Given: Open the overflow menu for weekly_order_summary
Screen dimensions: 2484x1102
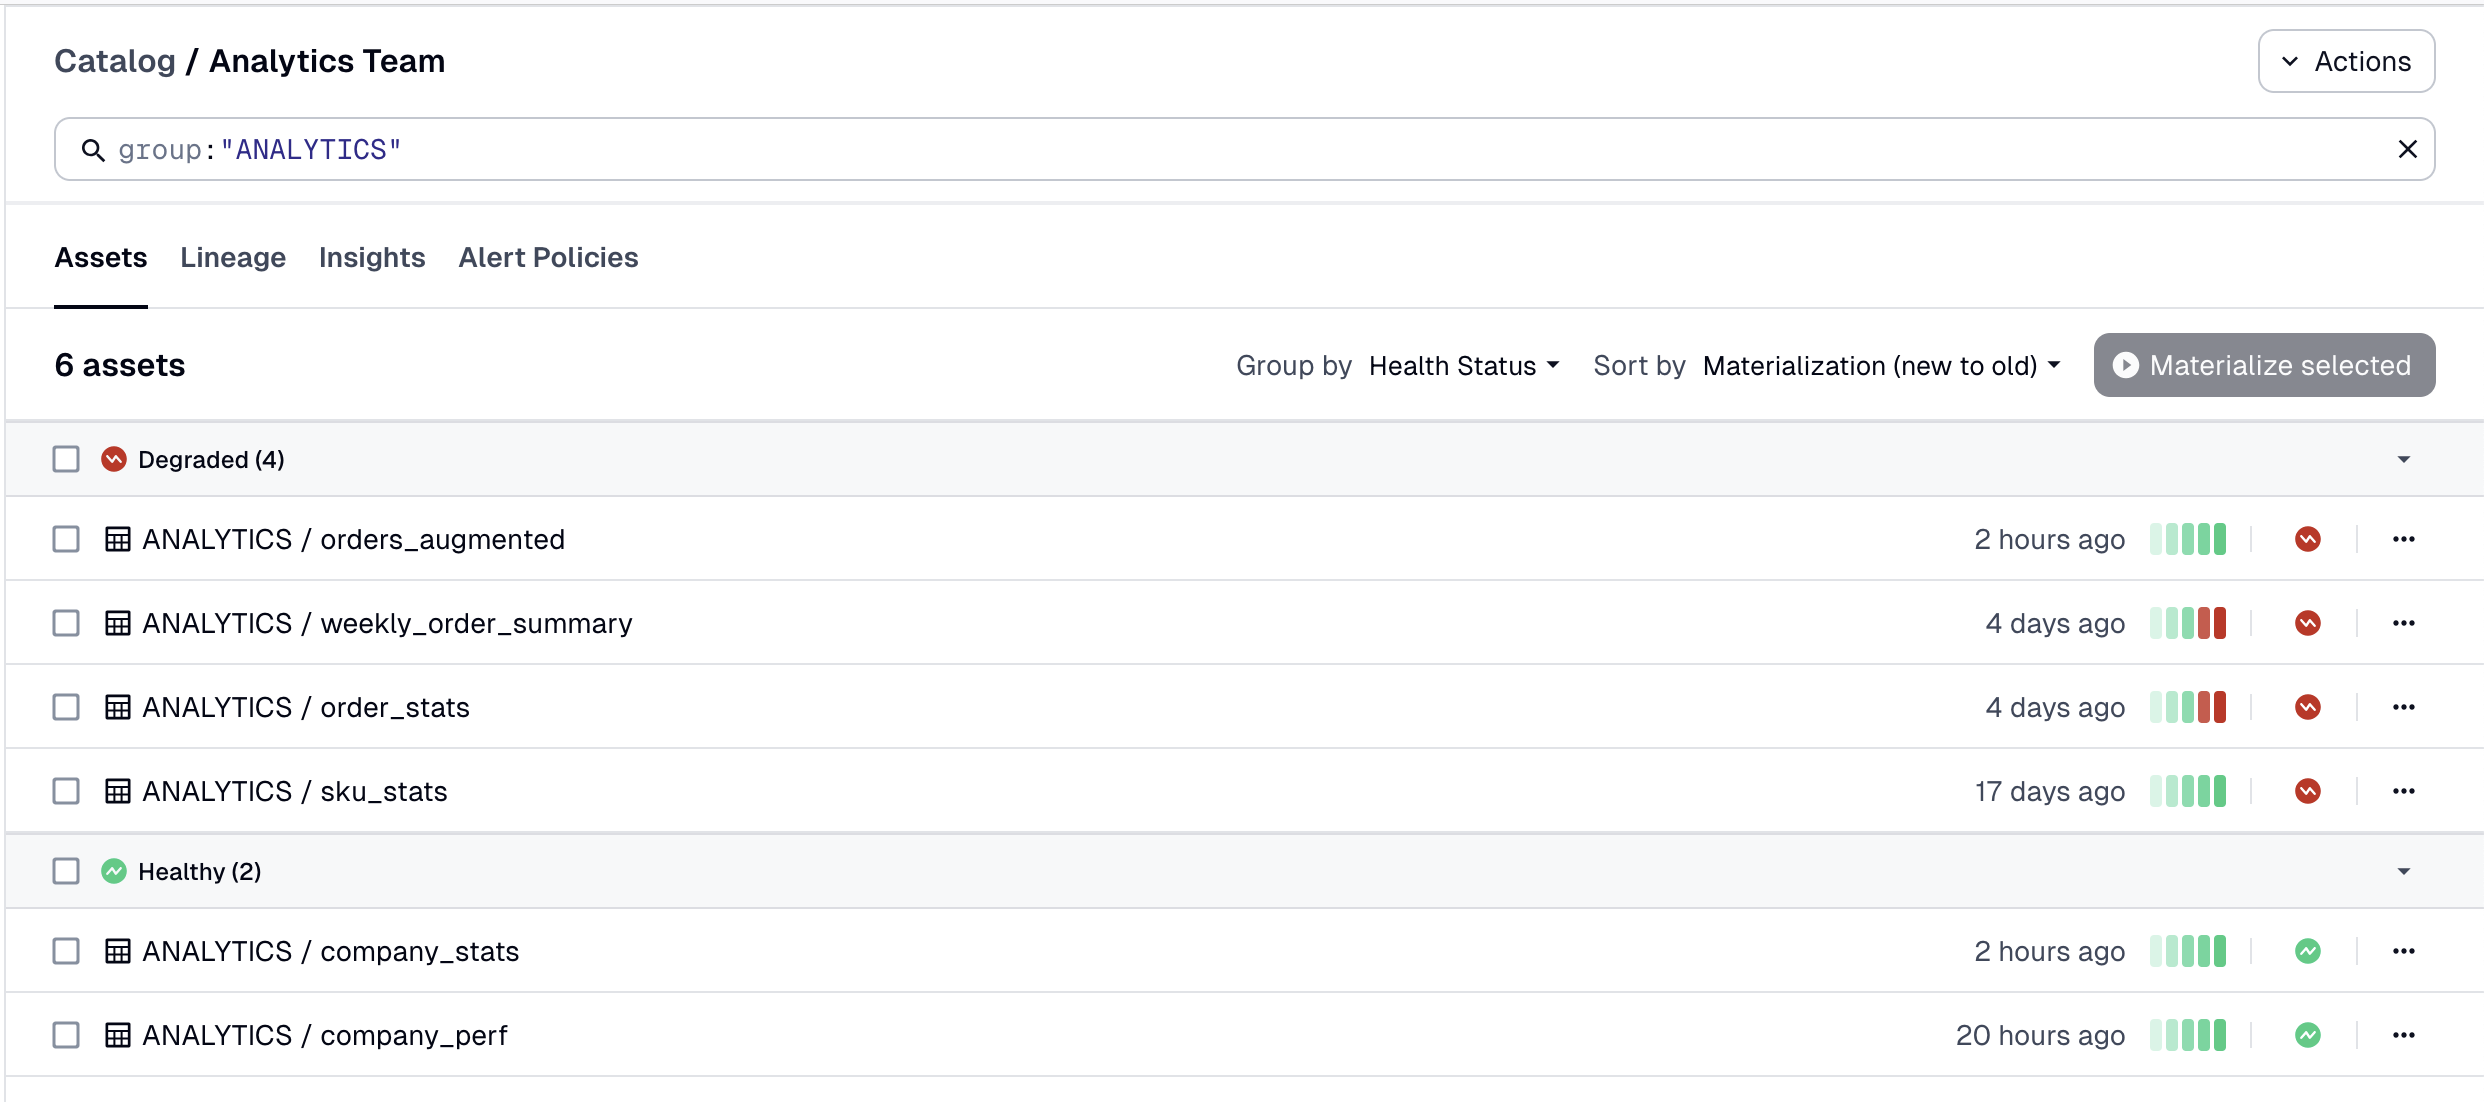Looking at the screenshot, I should point(2404,622).
